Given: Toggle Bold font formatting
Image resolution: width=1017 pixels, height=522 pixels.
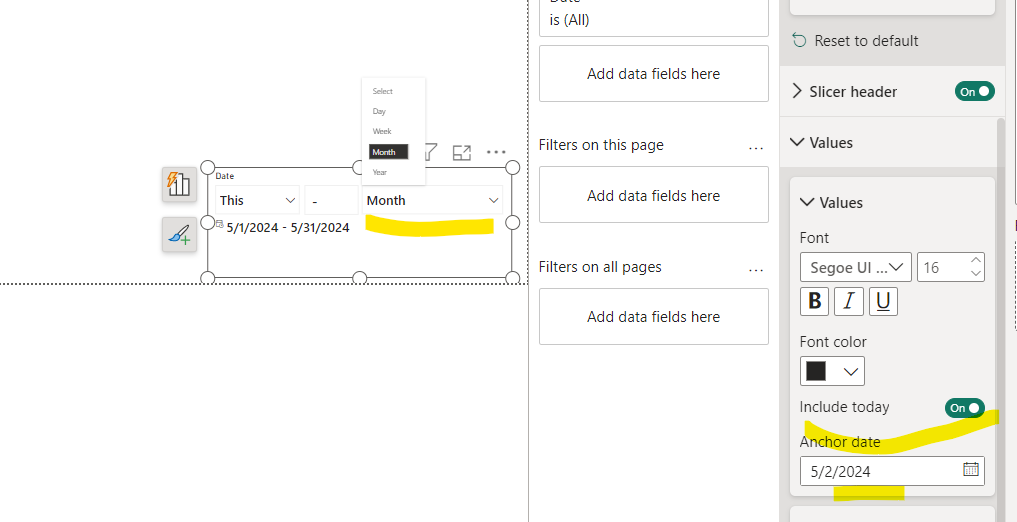Looking at the screenshot, I should 815,302.
